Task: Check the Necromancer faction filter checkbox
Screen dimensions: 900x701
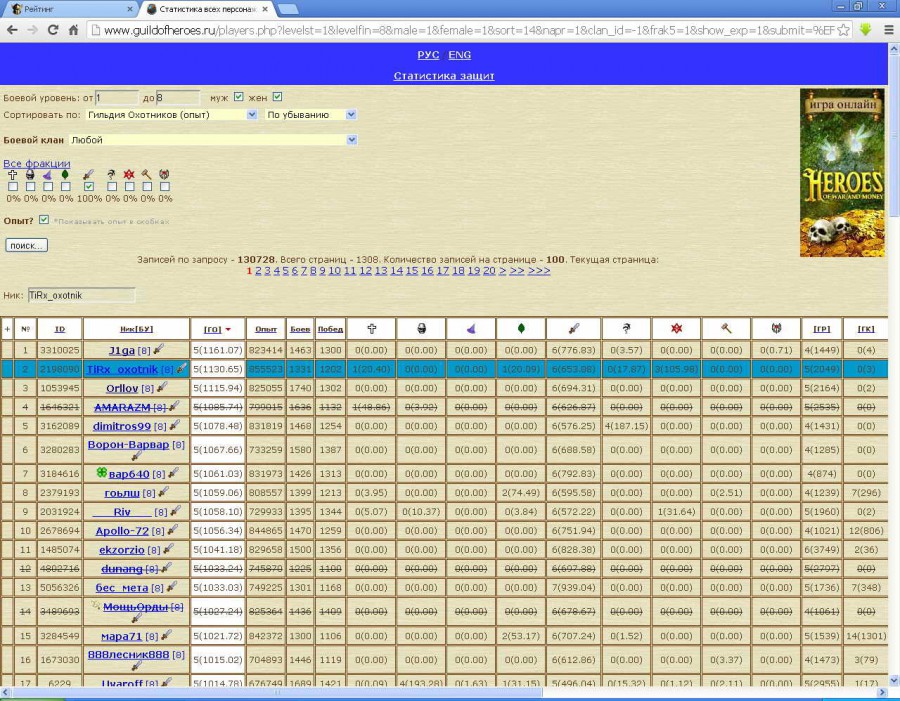Action: [x=30, y=187]
